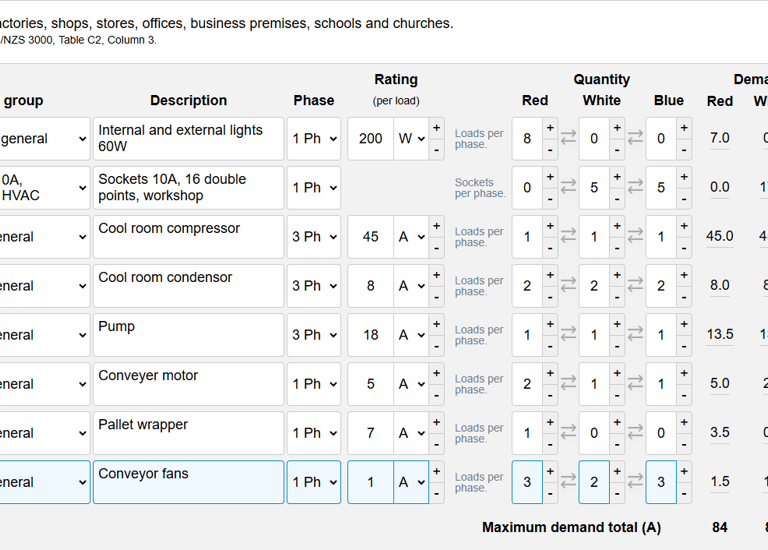Change rating unit for Conveyer motor
Screen dimensions: 768x550
click(411, 384)
